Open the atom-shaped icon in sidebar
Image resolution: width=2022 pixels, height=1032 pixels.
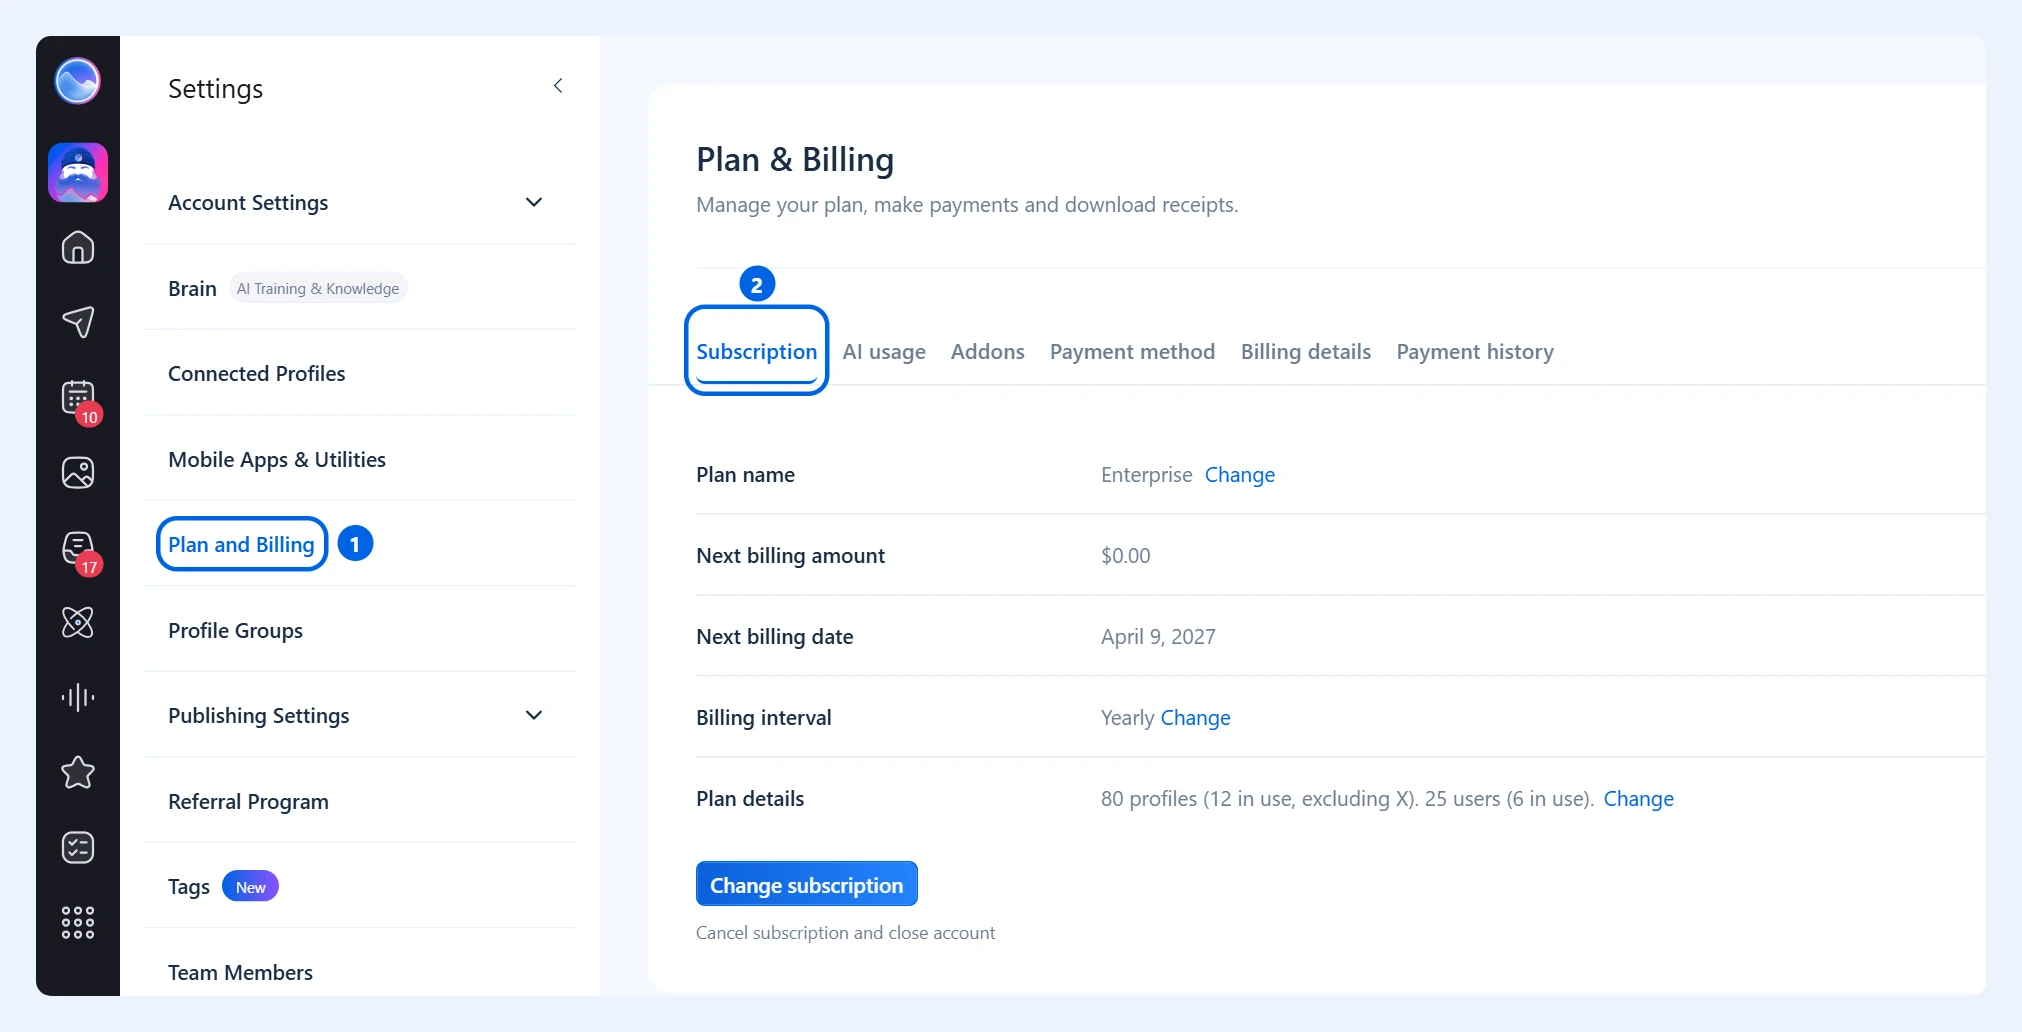[x=78, y=622]
